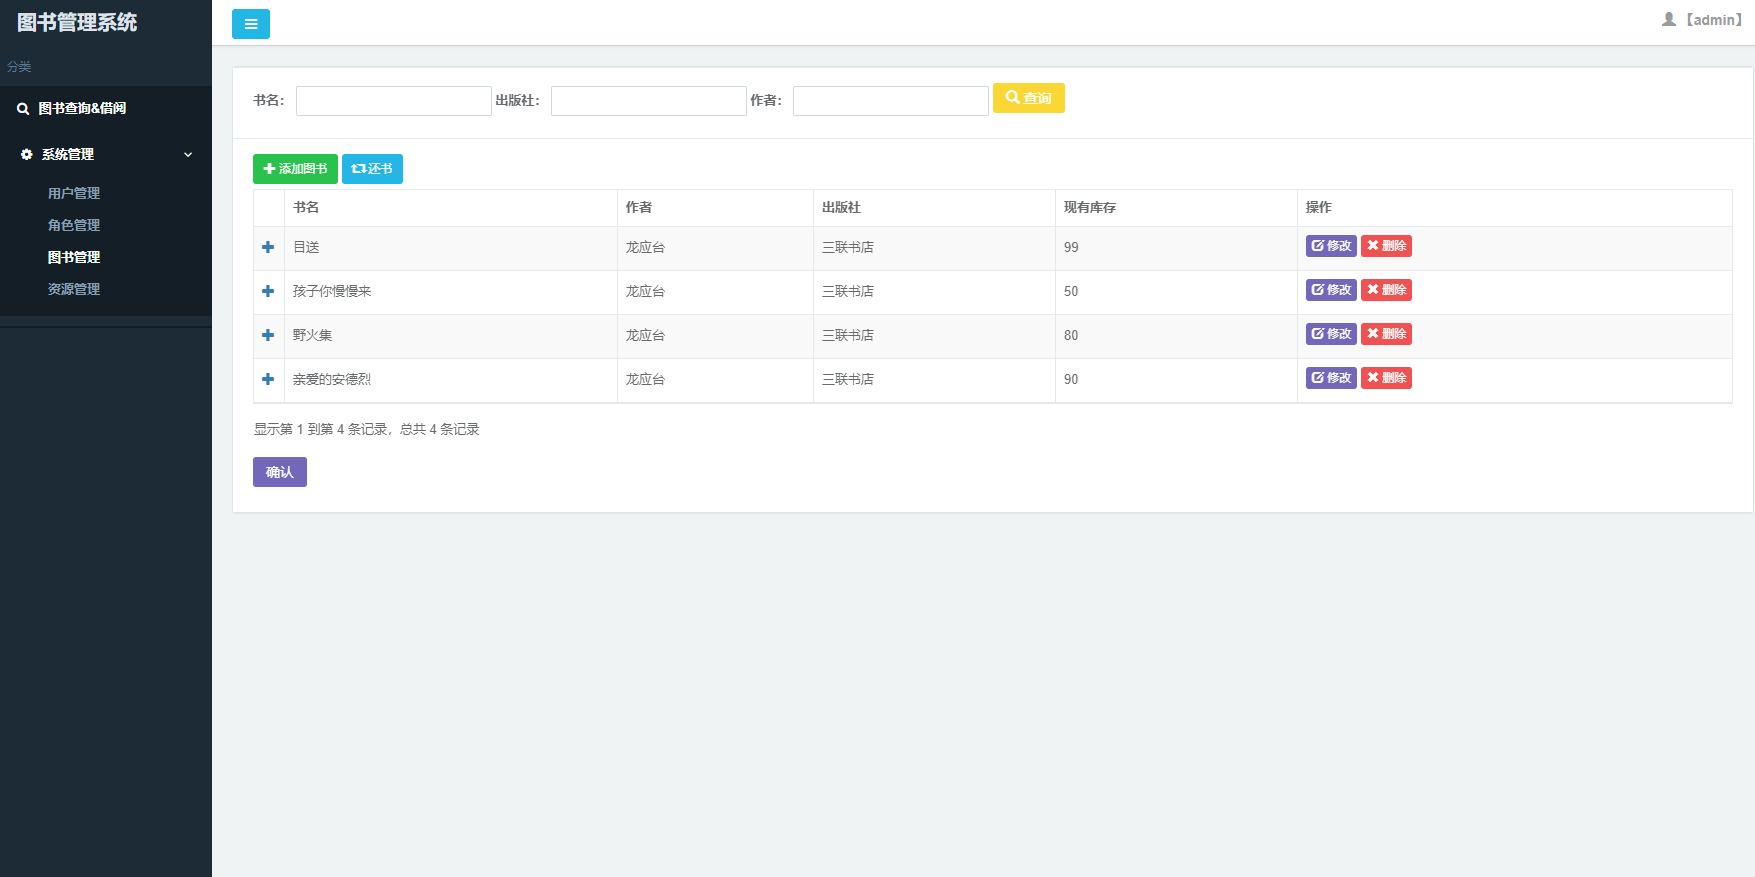Edit 野火集 using 修改 button

click(x=1331, y=334)
